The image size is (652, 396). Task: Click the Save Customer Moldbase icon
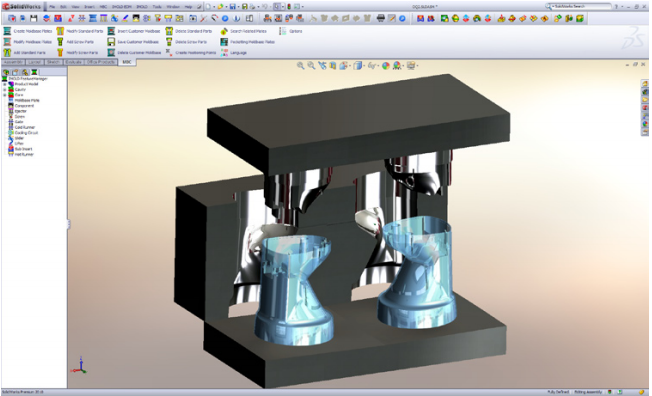[111, 42]
